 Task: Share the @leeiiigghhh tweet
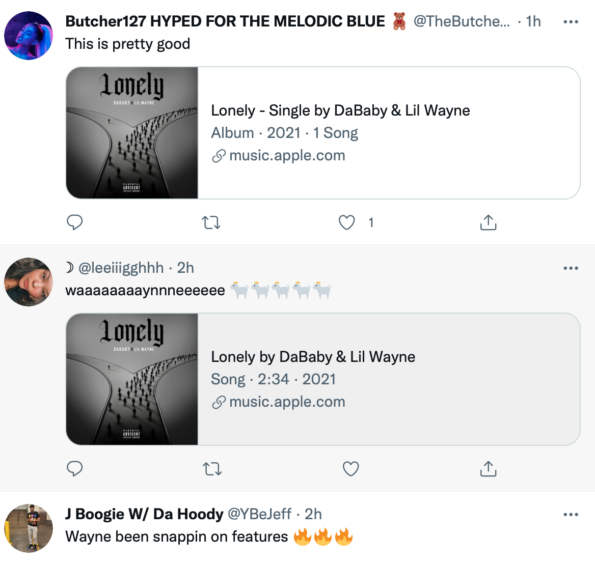point(488,469)
